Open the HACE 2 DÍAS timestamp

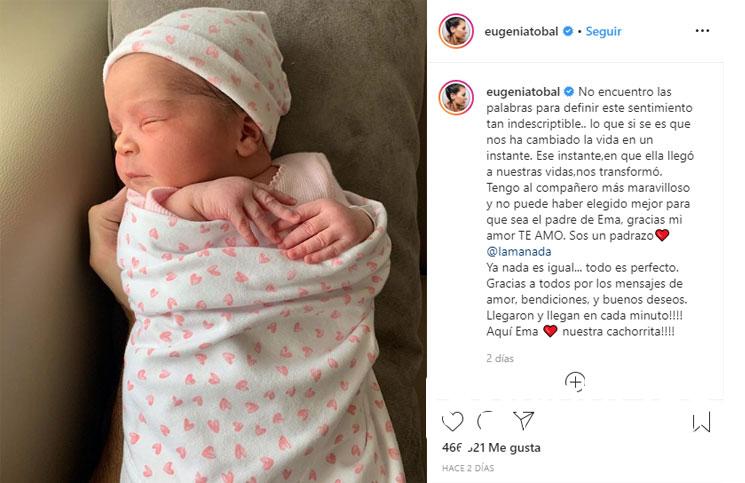click(468, 468)
